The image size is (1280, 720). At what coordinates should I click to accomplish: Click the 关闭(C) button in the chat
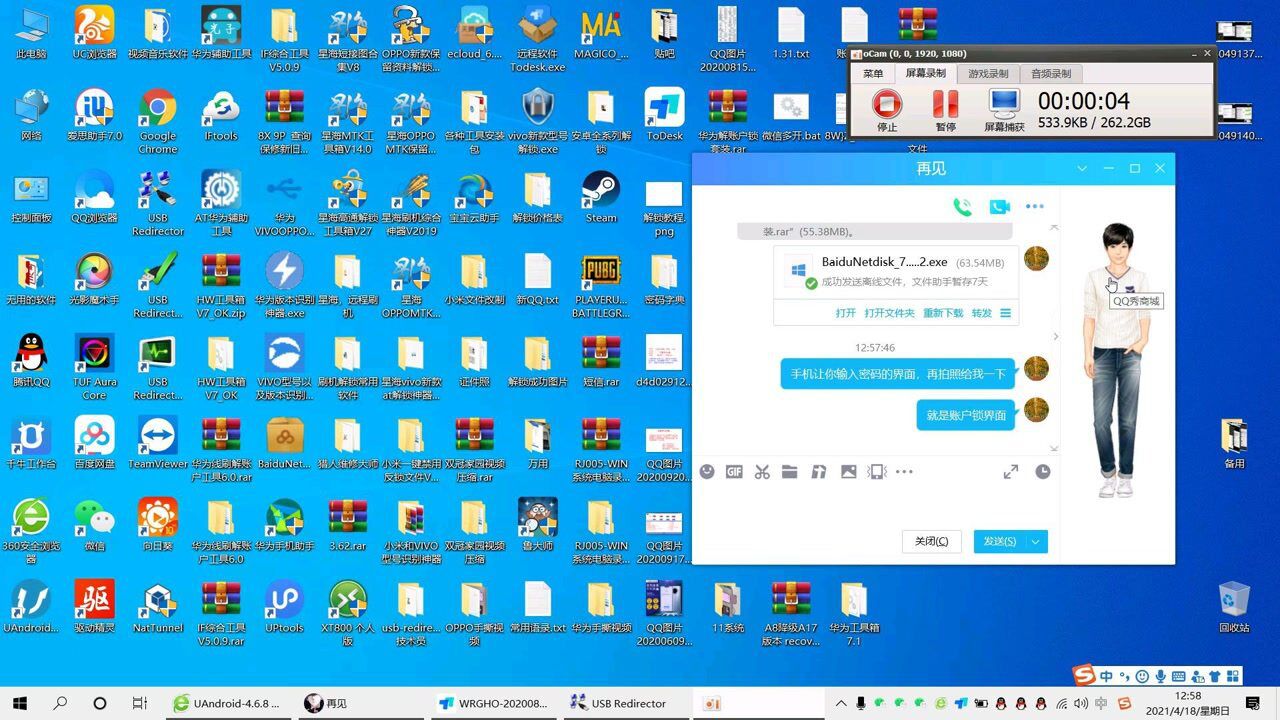pos(932,541)
